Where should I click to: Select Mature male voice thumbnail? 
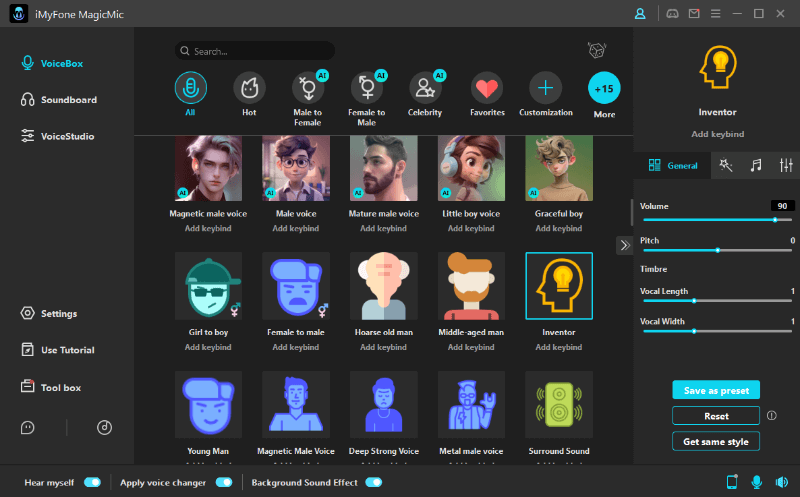click(384, 168)
